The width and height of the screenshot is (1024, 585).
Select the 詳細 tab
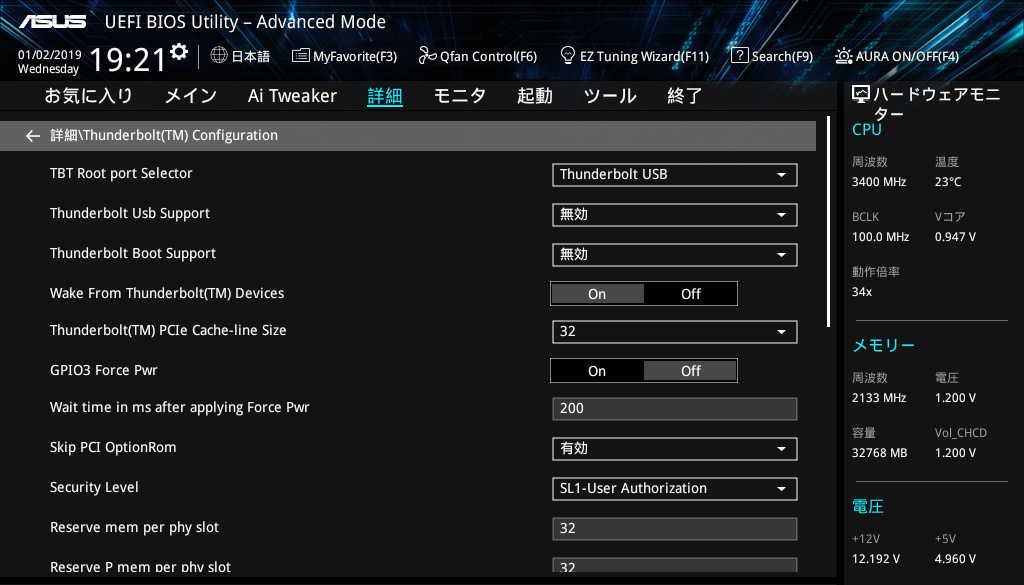385,96
